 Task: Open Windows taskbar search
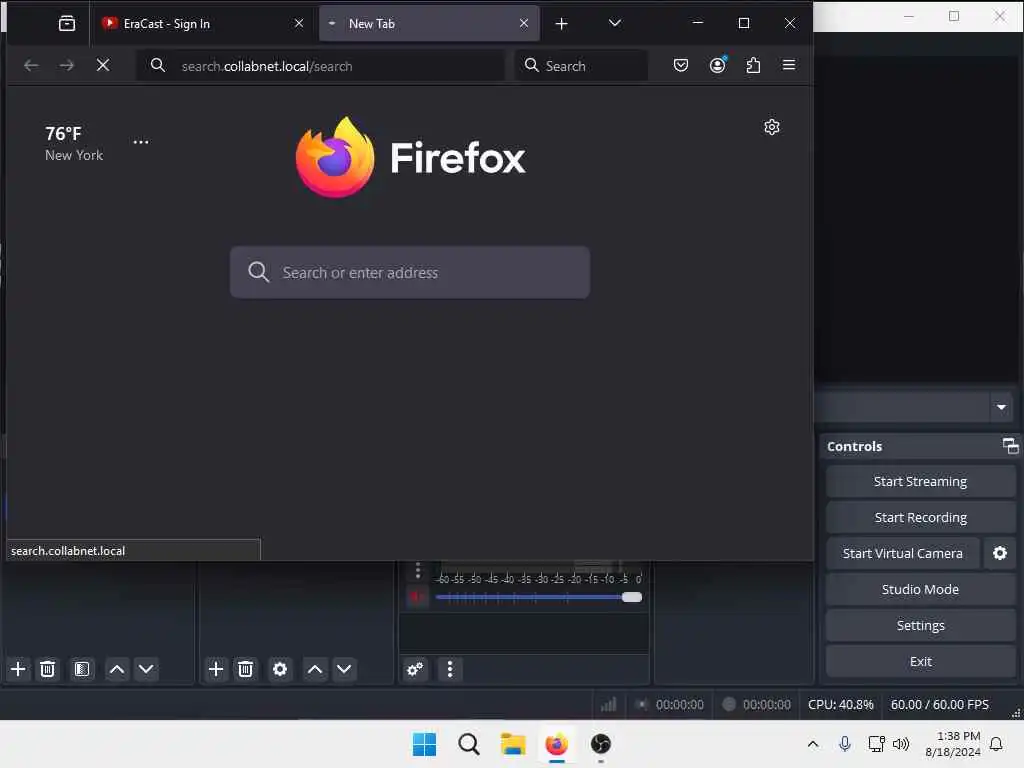coord(468,744)
